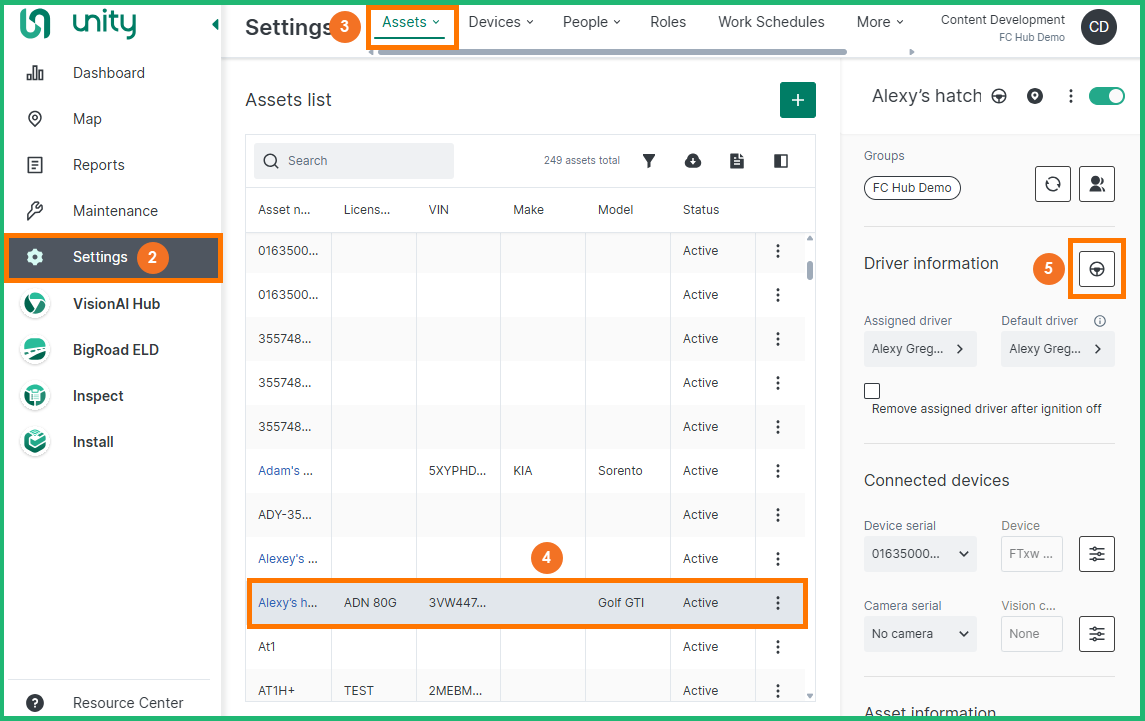
Task: Toggle the column layout panel icon
Action: click(781, 161)
